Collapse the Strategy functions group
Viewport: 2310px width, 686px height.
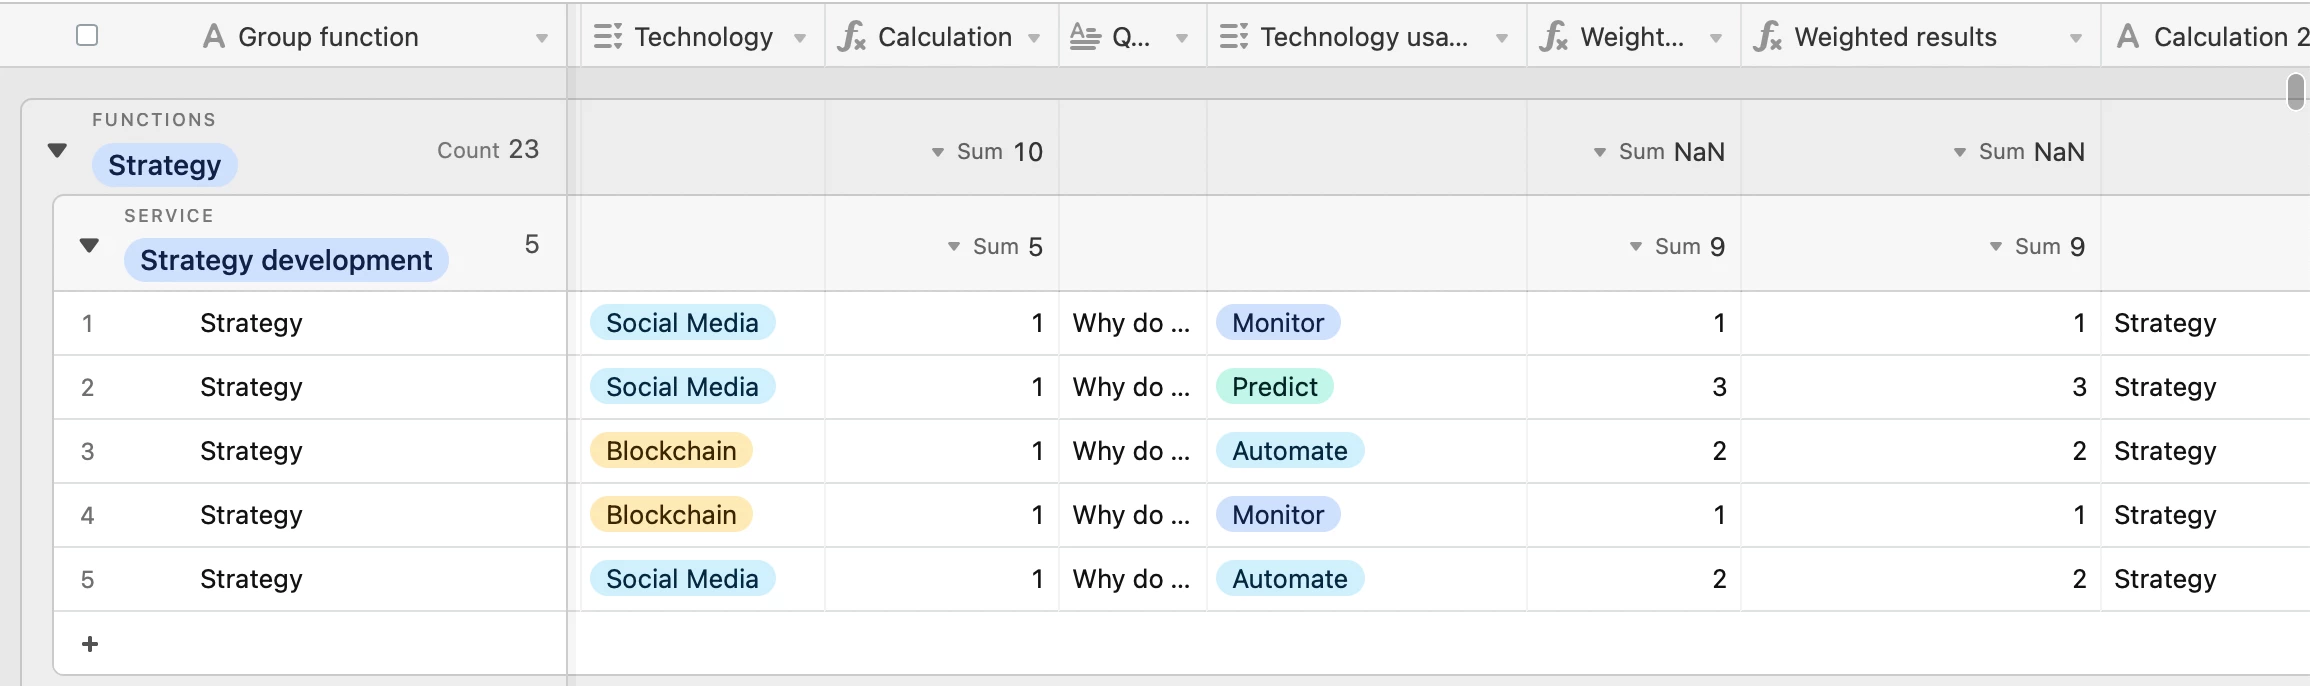tap(57, 150)
